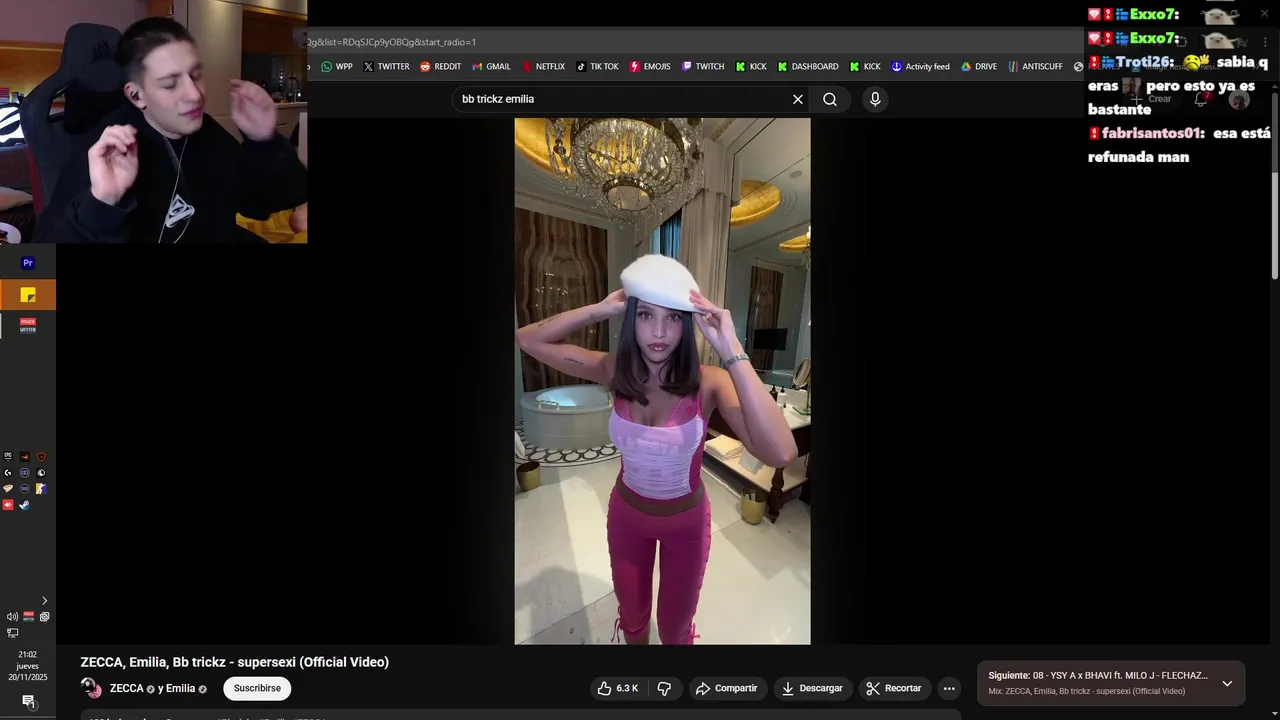Open the TIK TOK bookmark
This screenshot has width=1280, height=720.
tap(597, 67)
